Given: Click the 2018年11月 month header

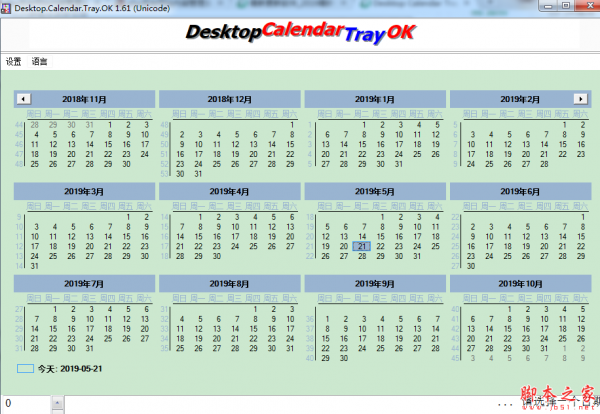Looking at the screenshot, I should [84, 99].
